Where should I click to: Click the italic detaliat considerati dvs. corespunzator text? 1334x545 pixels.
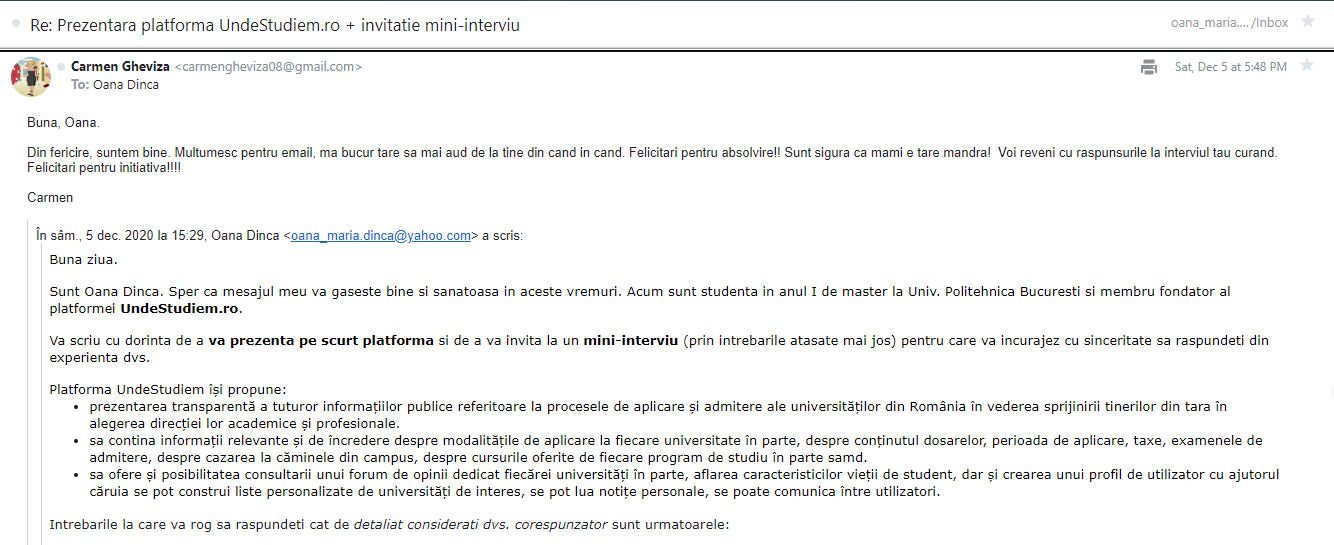(x=480, y=524)
